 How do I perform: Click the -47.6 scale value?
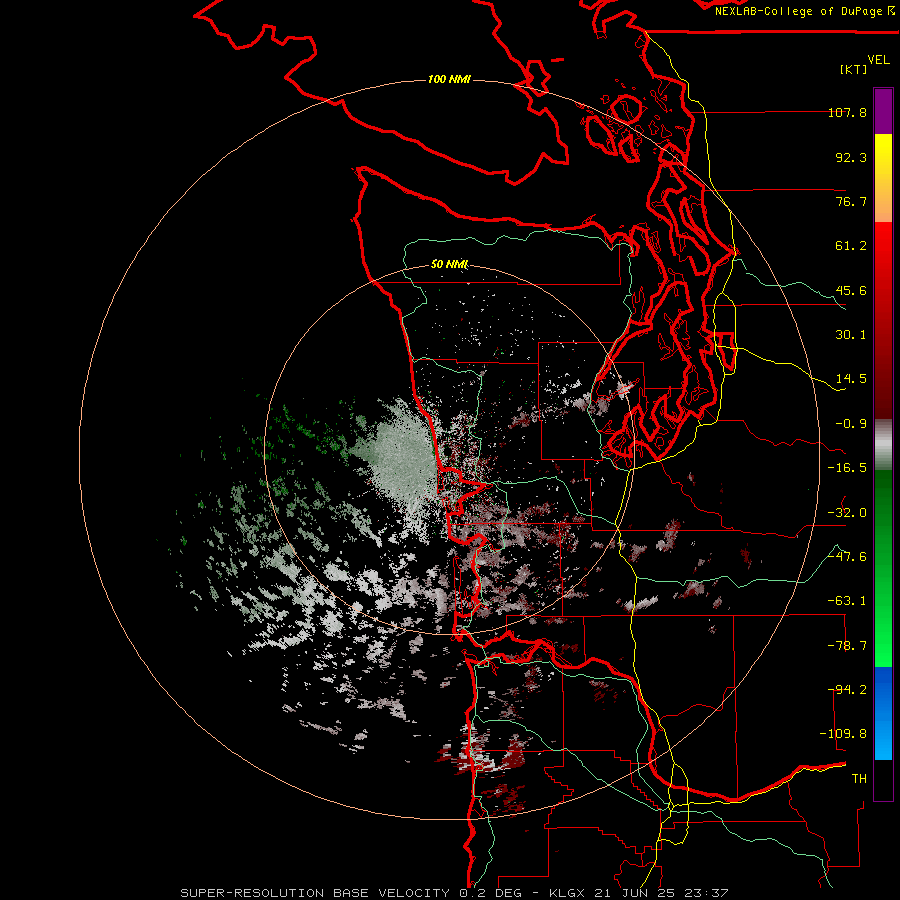point(847,557)
